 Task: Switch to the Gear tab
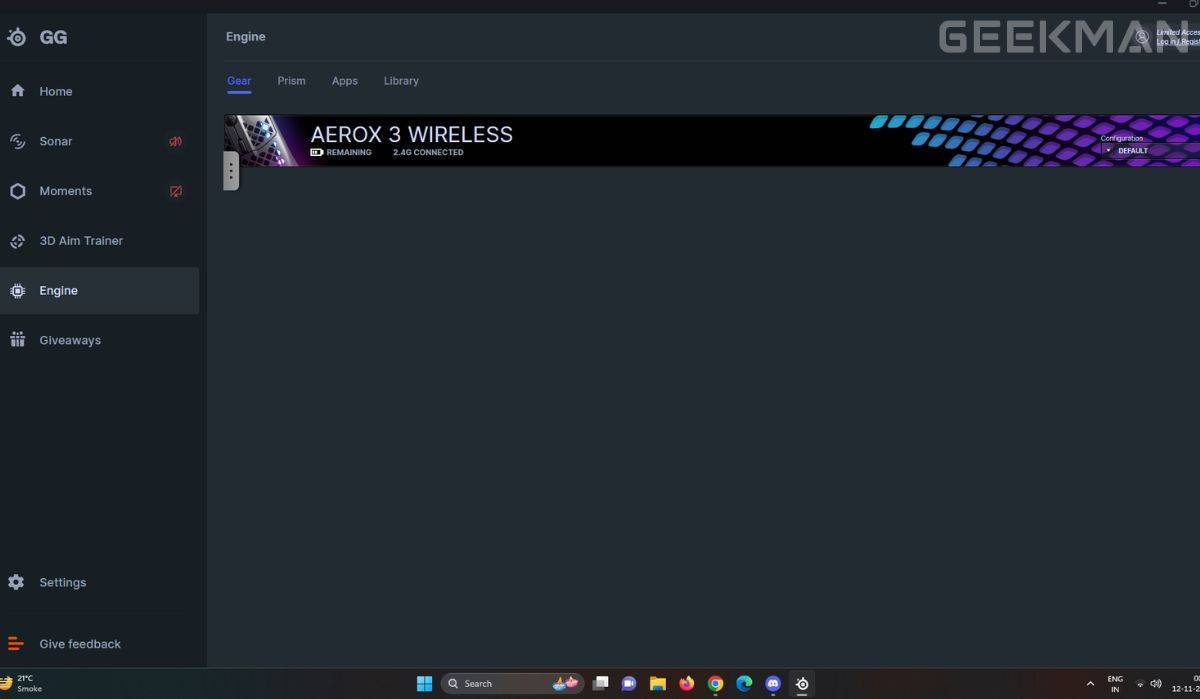pos(239,81)
